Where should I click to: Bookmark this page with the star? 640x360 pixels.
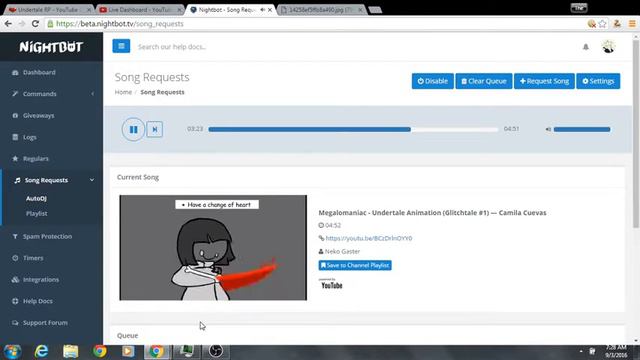coord(602,24)
